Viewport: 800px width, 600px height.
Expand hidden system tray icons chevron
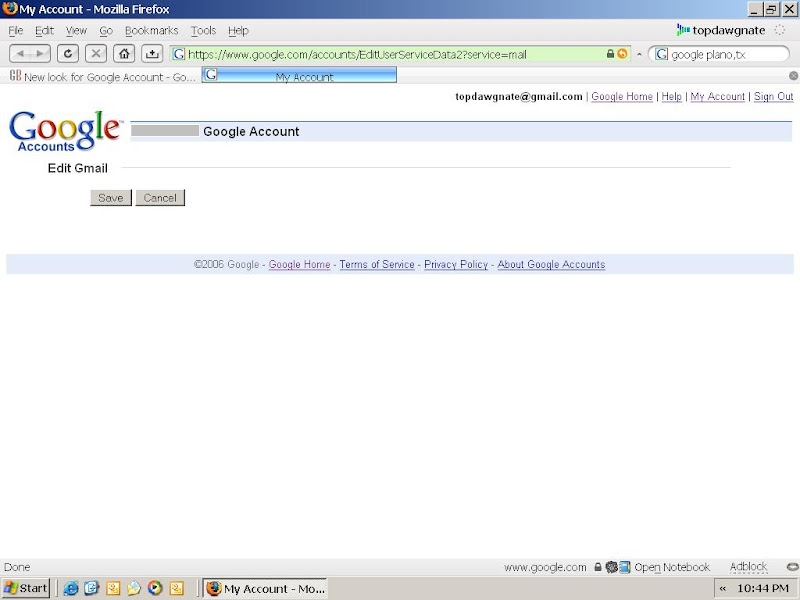click(722, 588)
